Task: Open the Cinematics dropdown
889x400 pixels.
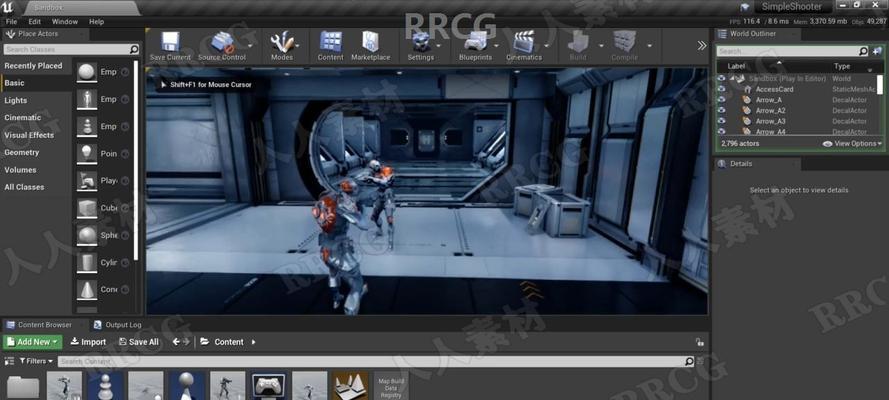Action: (x=547, y=45)
